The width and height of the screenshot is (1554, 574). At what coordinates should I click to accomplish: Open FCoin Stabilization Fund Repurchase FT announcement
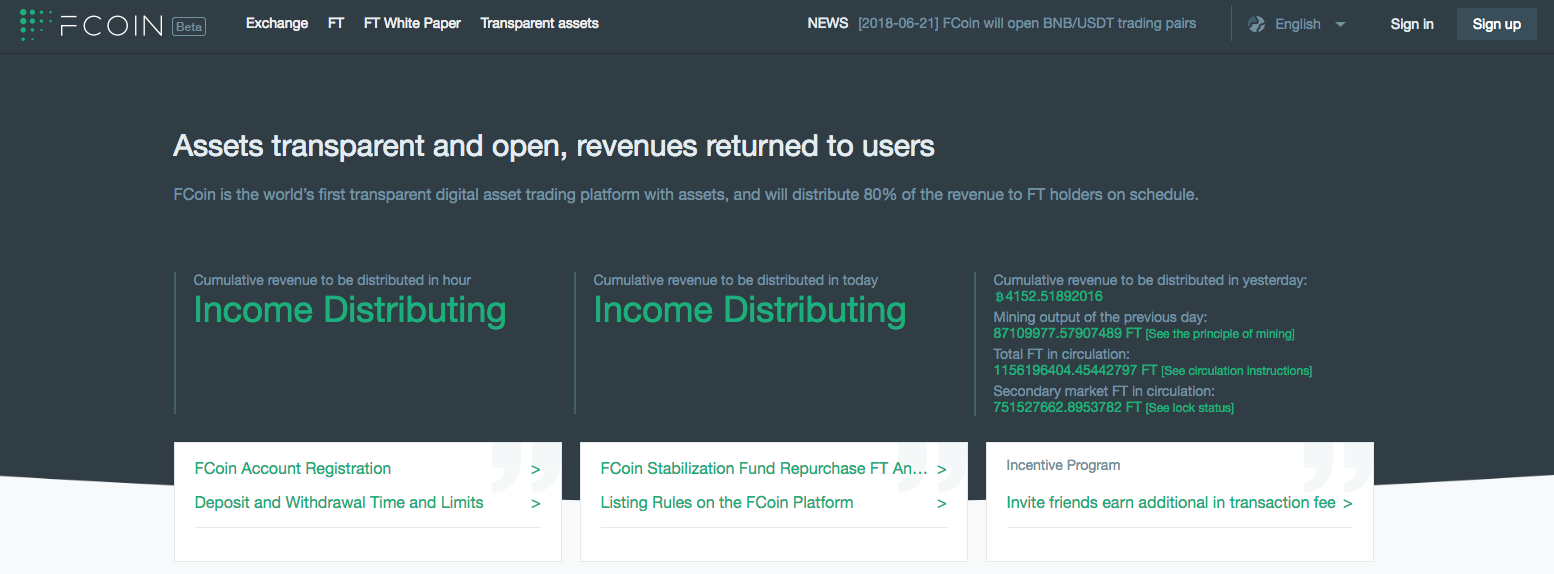point(765,468)
